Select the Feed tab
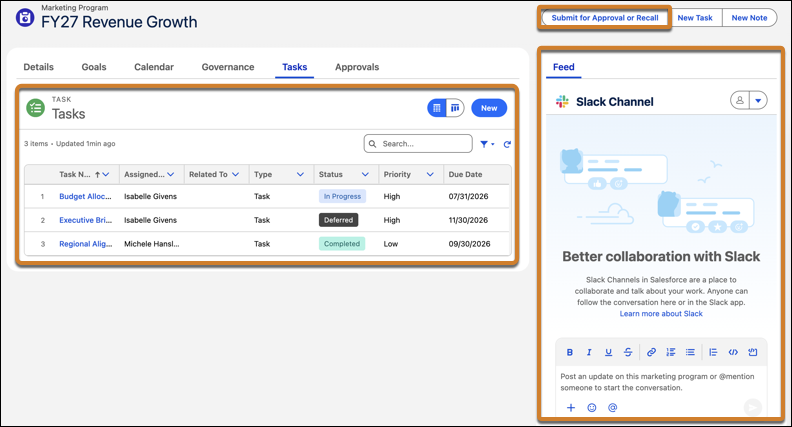The height and width of the screenshot is (427, 792). click(x=564, y=67)
